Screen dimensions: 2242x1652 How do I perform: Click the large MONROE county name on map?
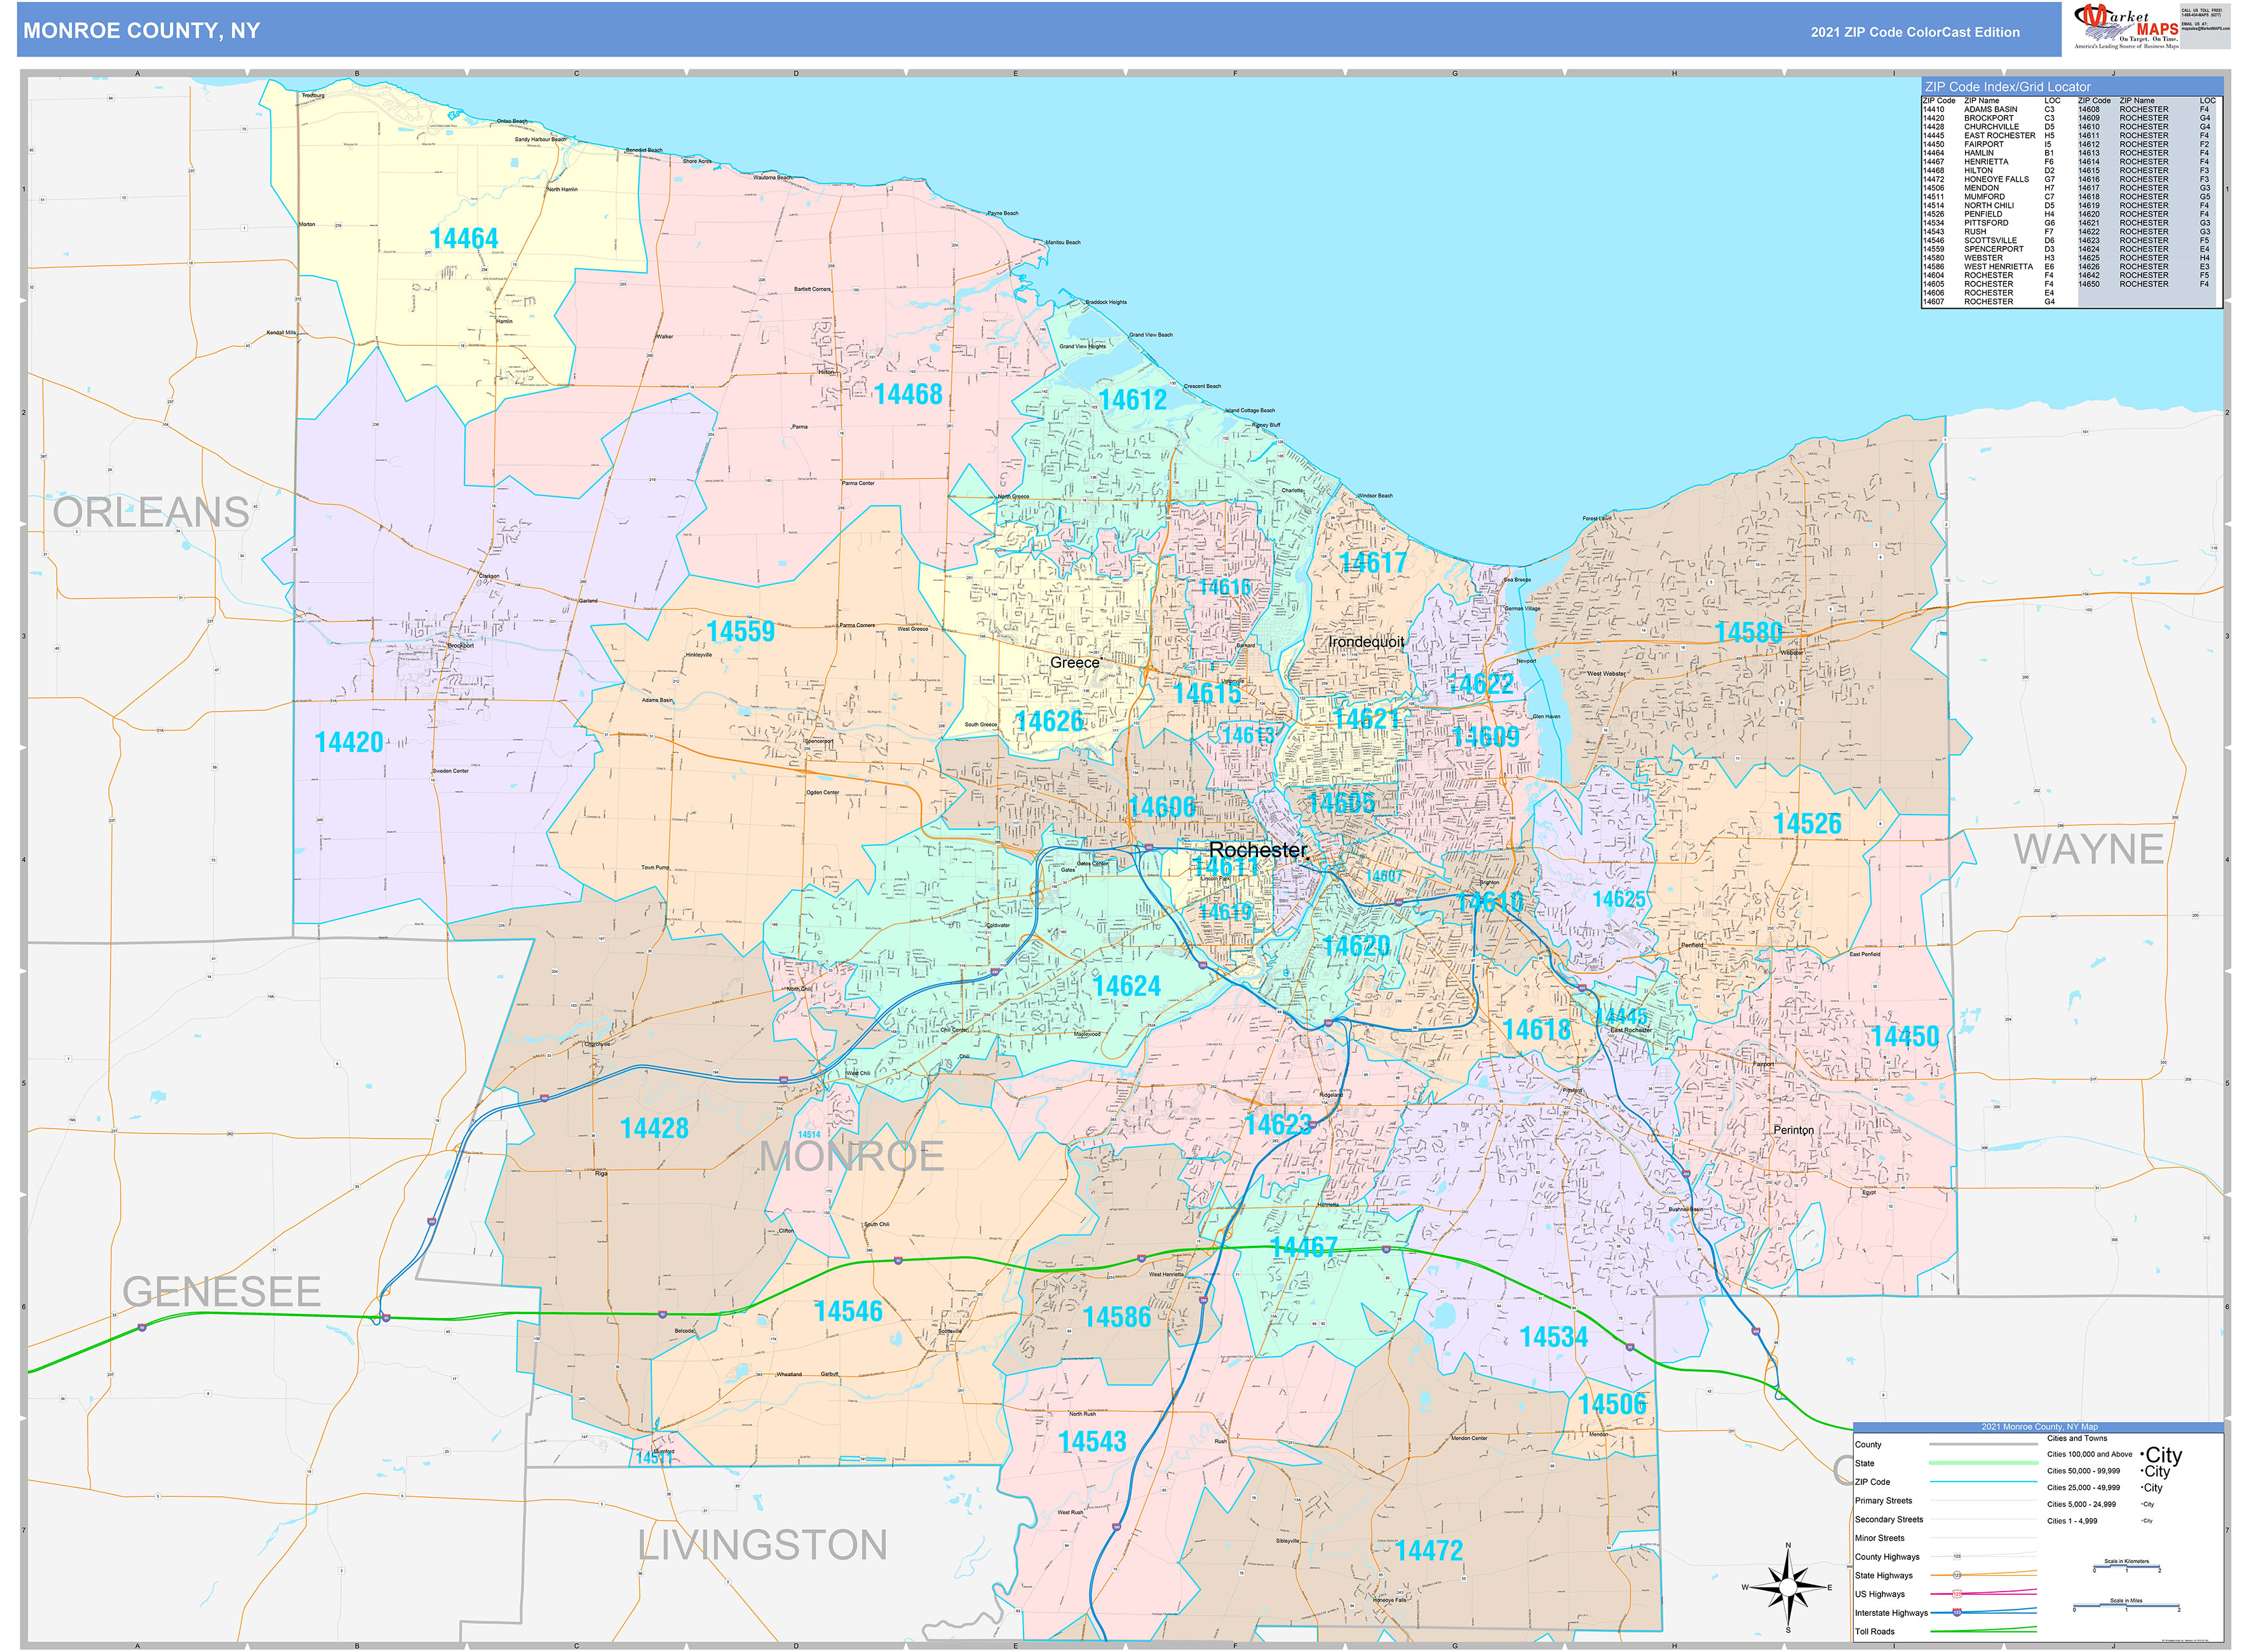(x=852, y=1157)
